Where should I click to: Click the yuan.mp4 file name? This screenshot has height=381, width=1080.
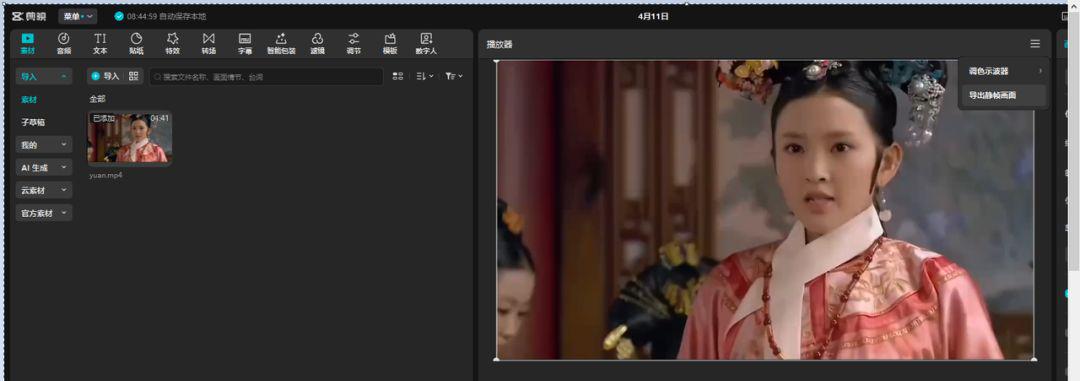(x=106, y=175)
